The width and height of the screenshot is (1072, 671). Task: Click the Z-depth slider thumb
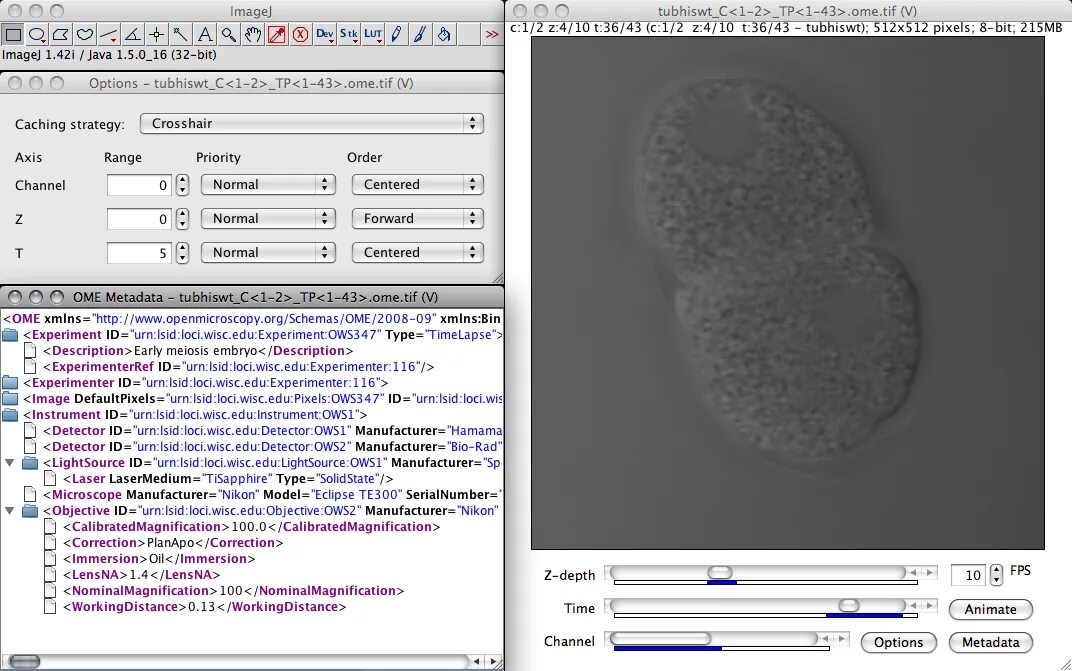tap(719, 573)
